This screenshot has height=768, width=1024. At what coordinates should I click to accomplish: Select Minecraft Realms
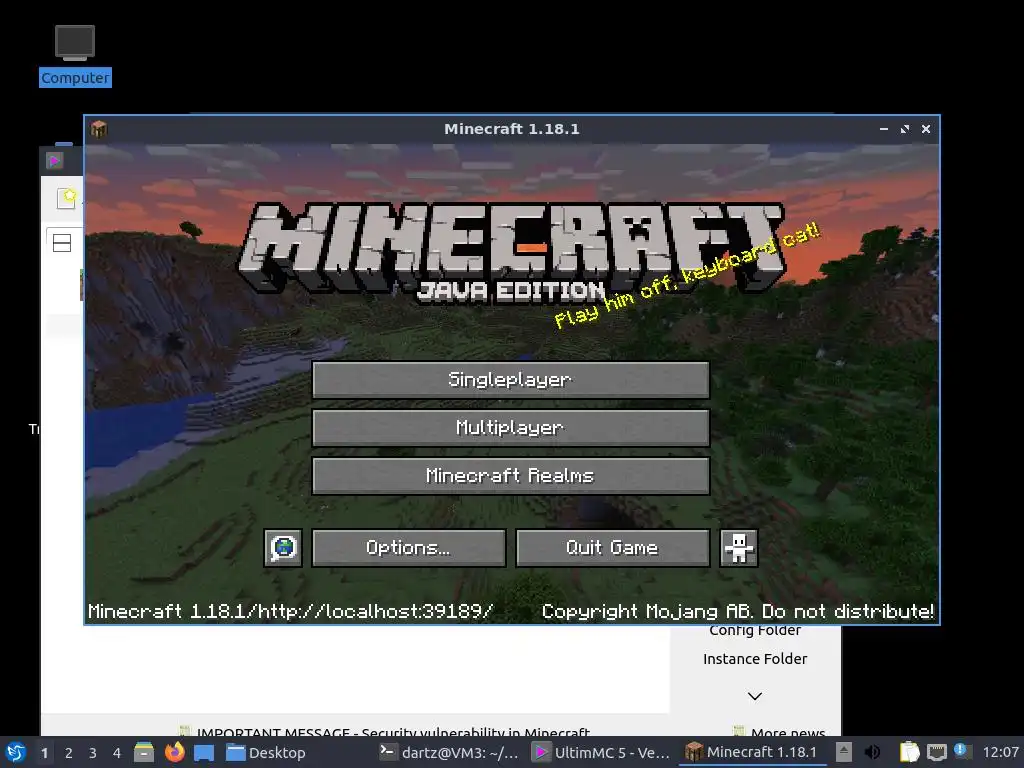(511, 475)
